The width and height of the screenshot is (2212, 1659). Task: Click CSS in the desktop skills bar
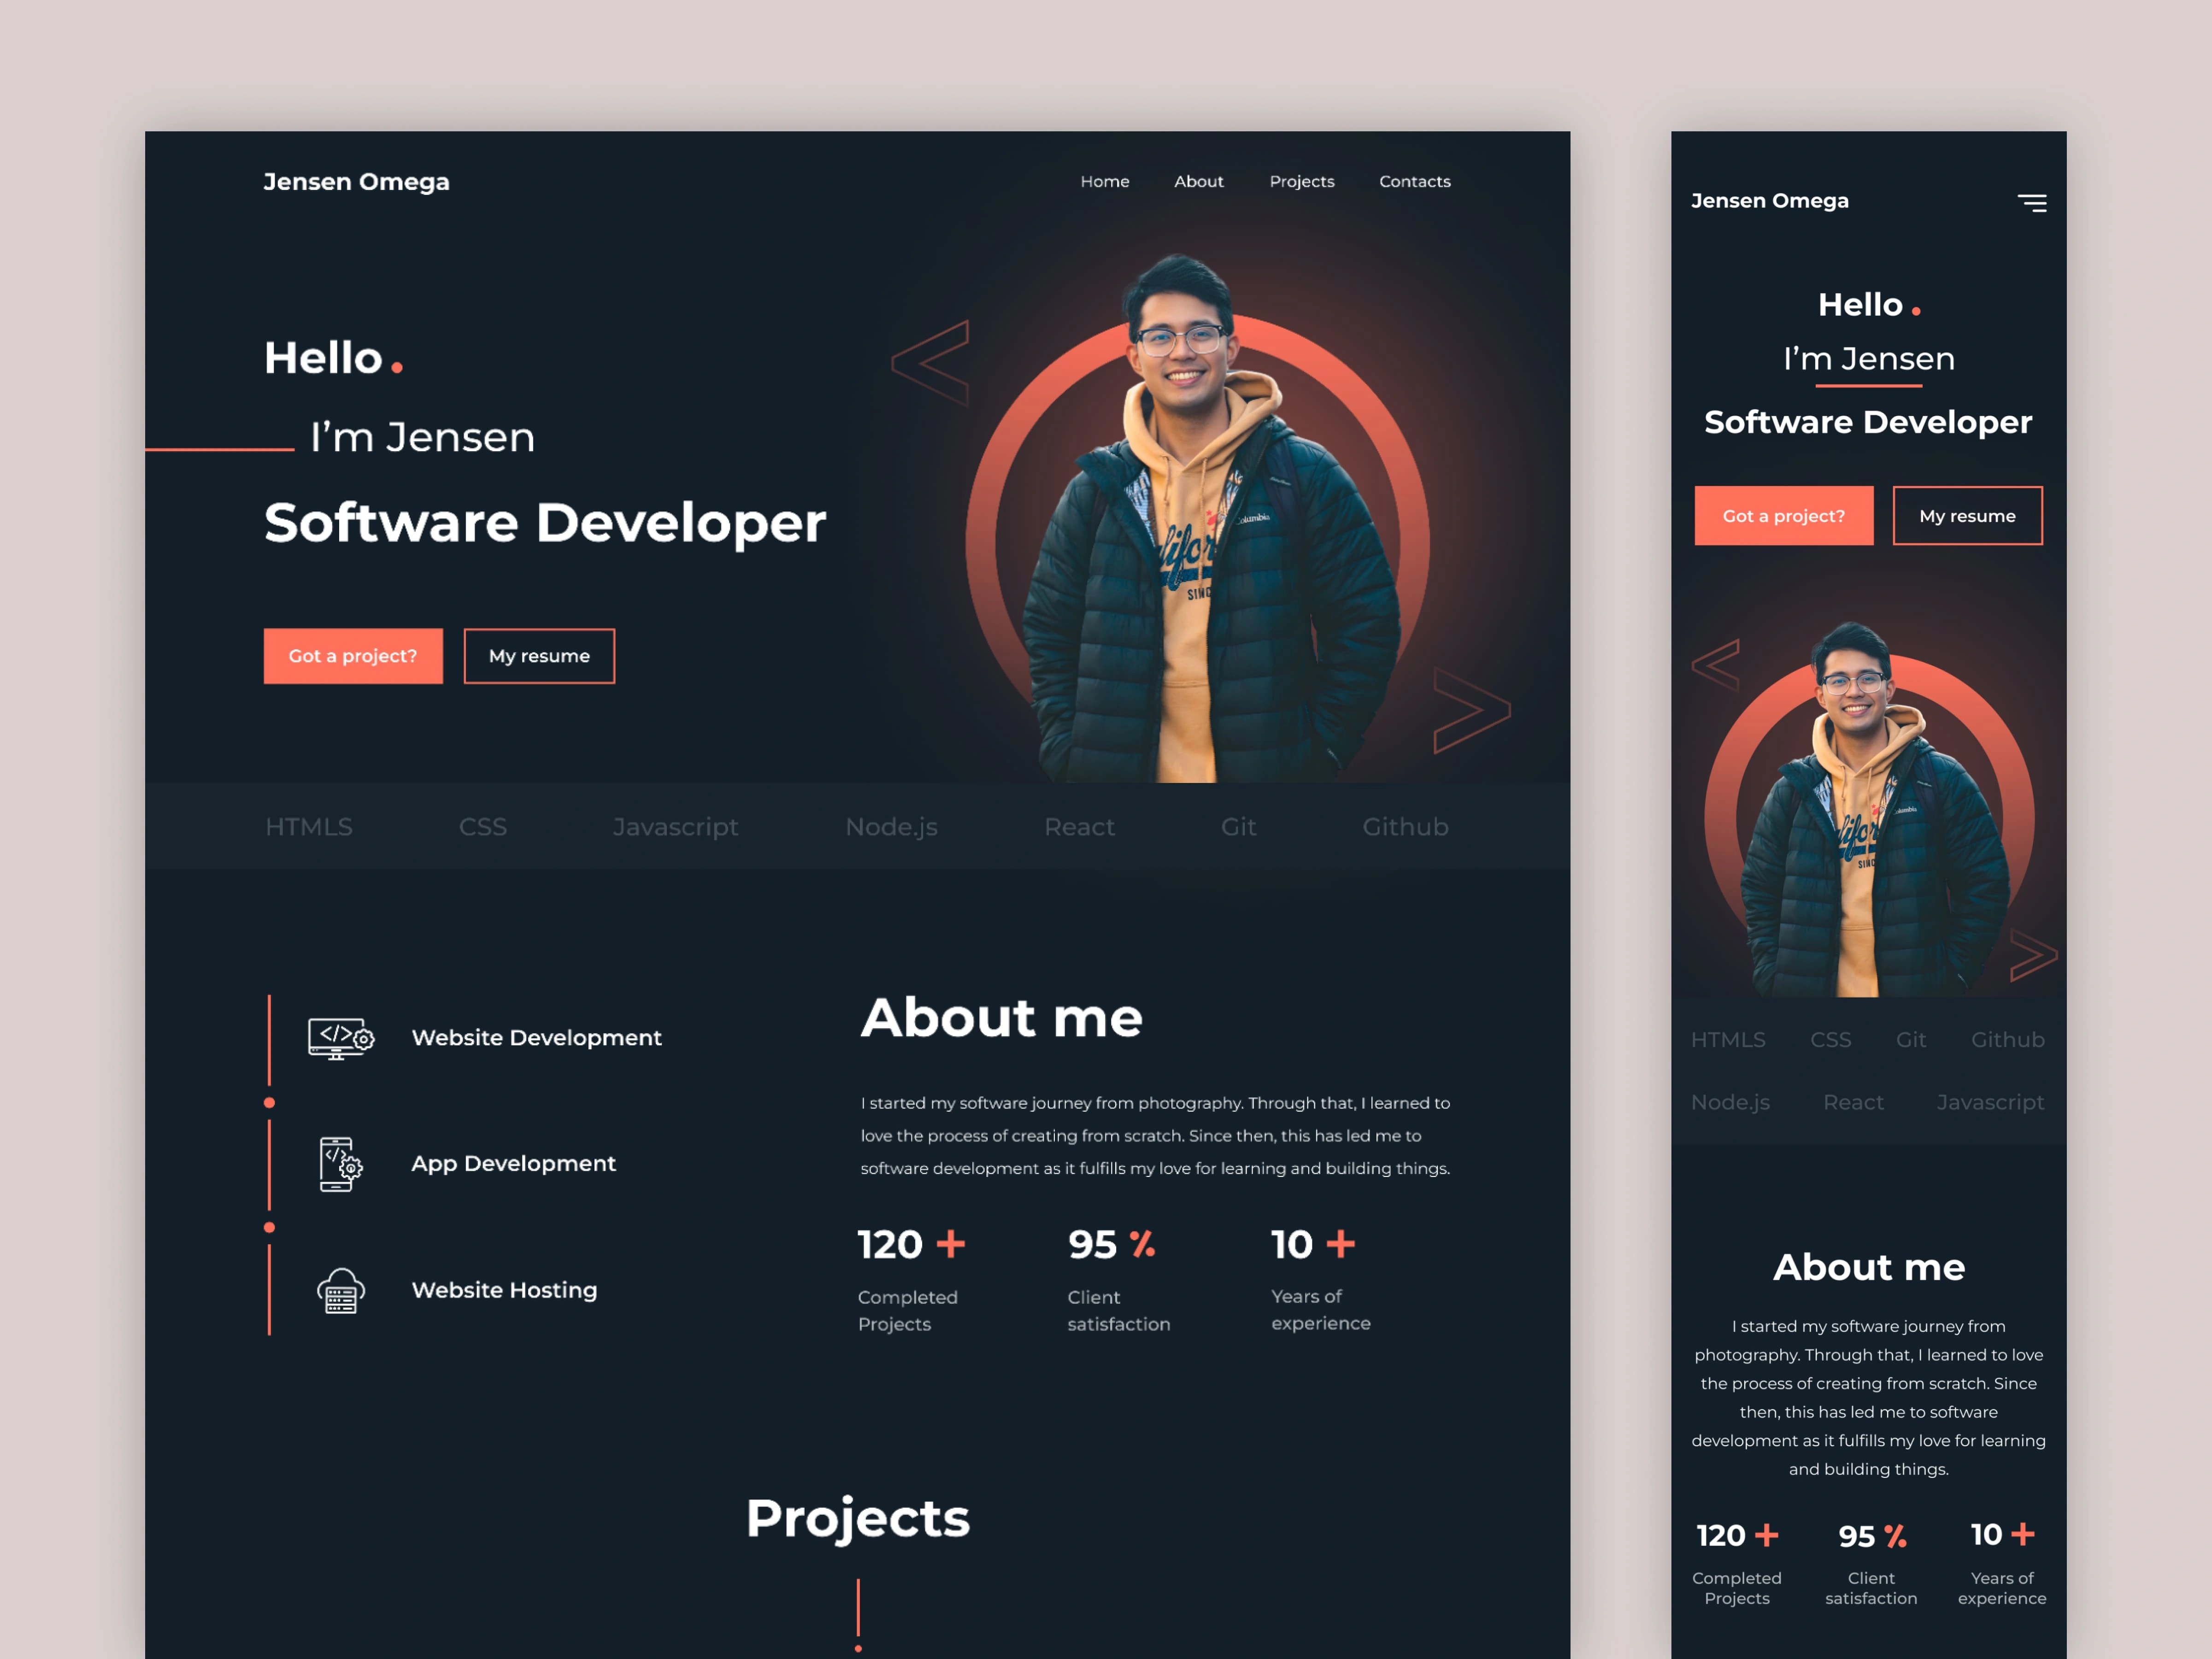click(483, 827)
